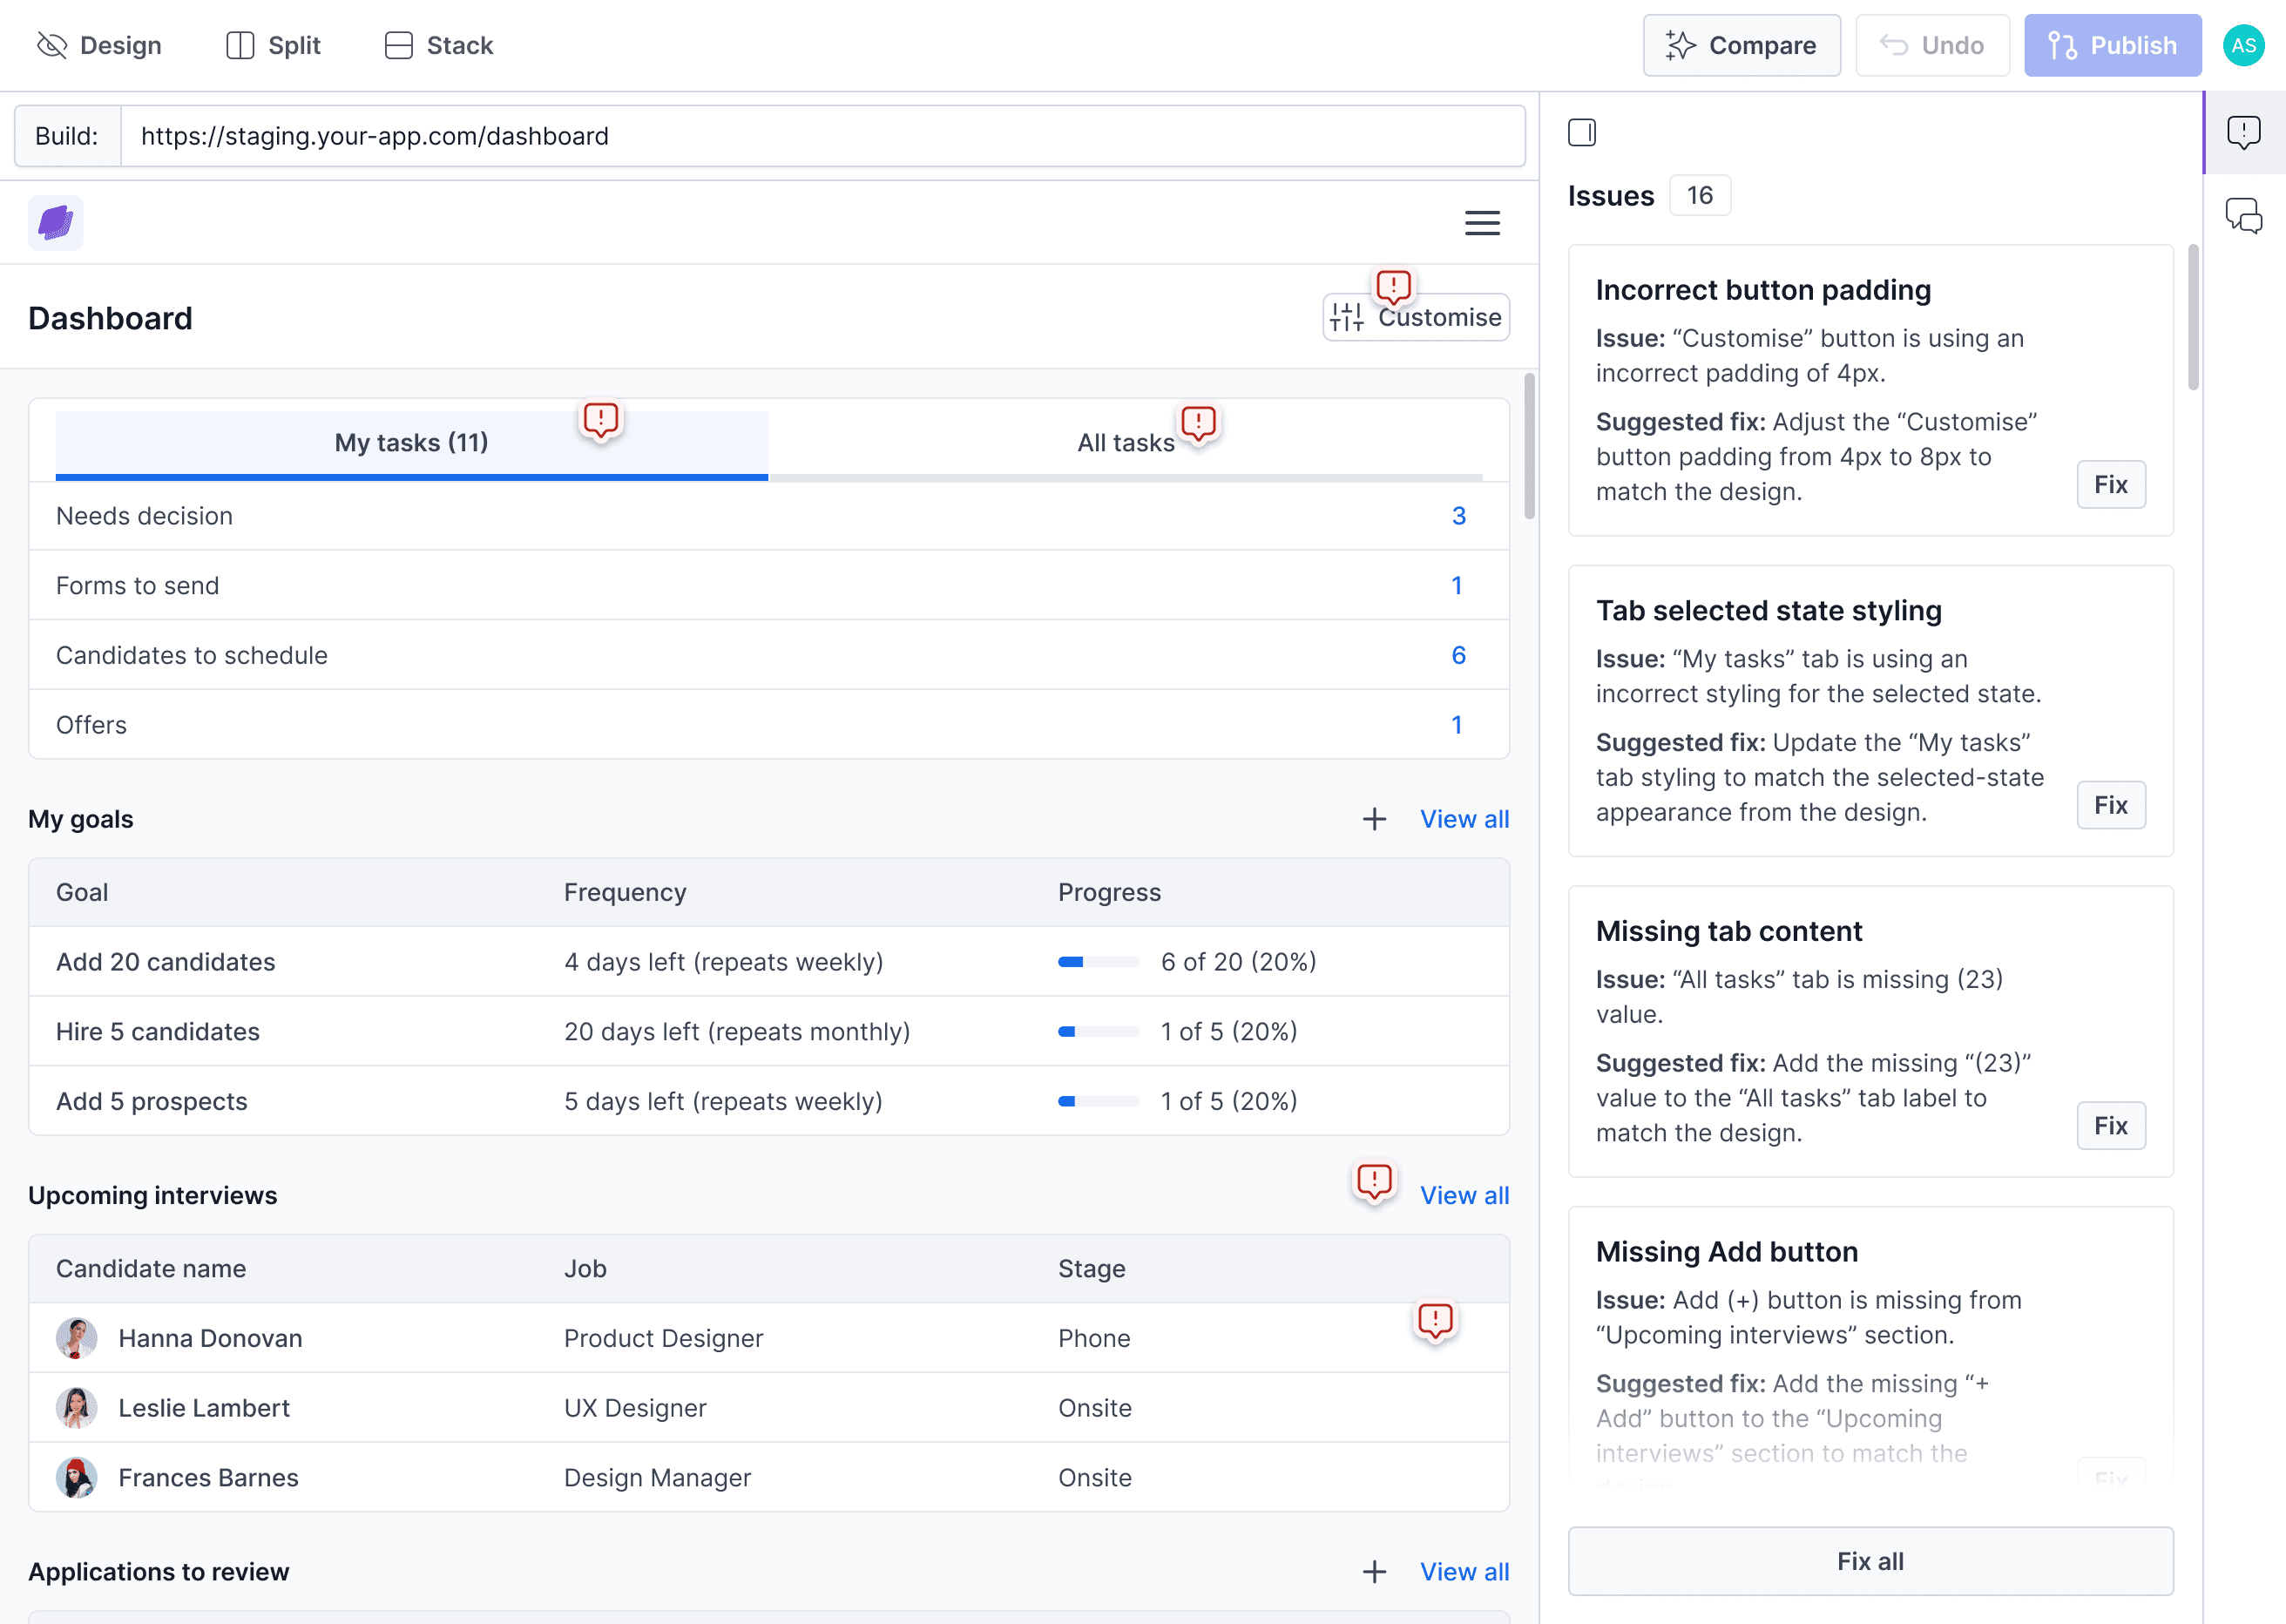Click the Progress column header

coord(1109,892)
